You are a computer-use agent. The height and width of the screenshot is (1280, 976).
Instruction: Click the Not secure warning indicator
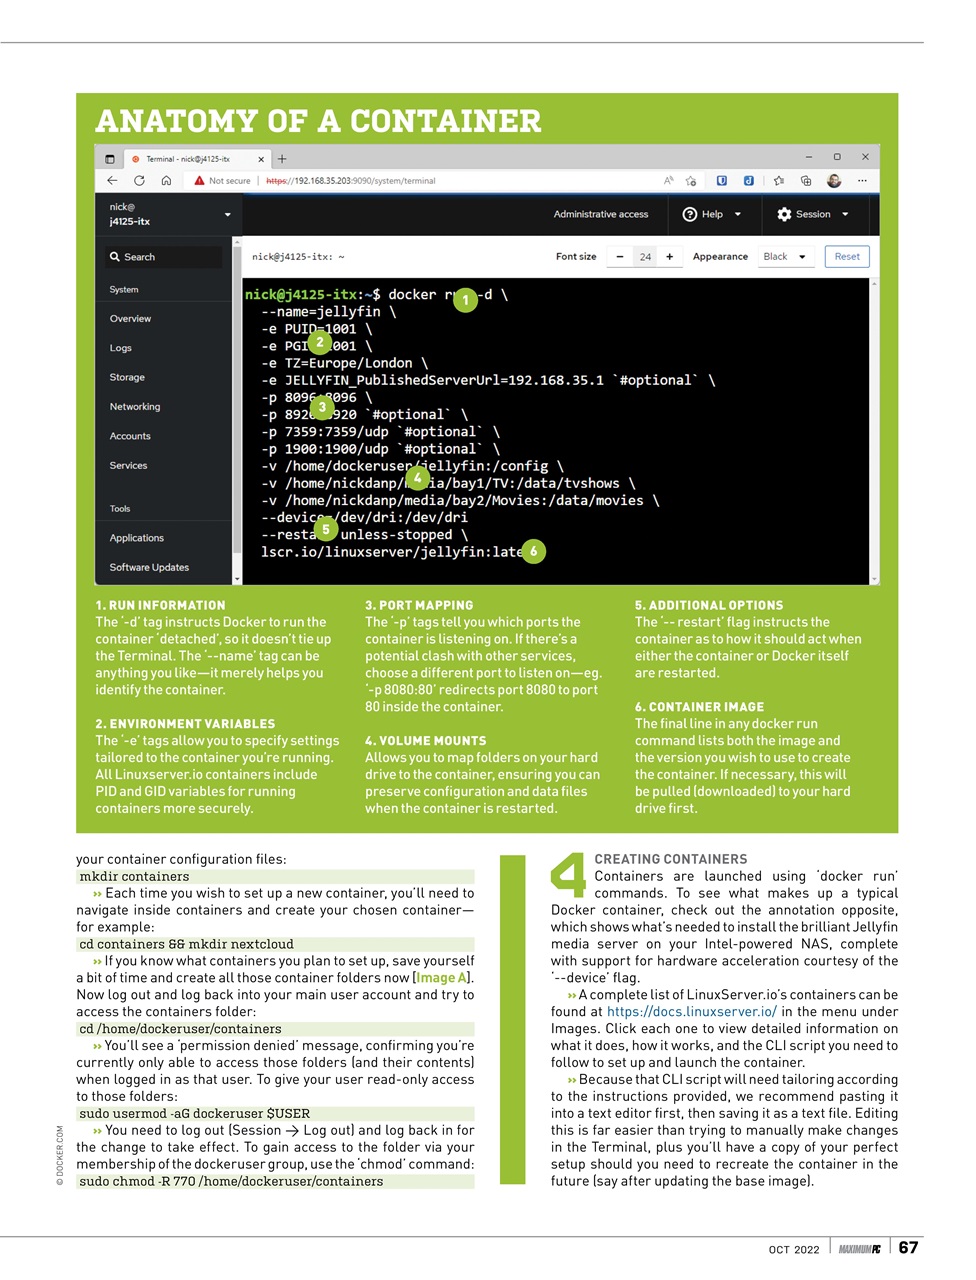tap(223, 181)
